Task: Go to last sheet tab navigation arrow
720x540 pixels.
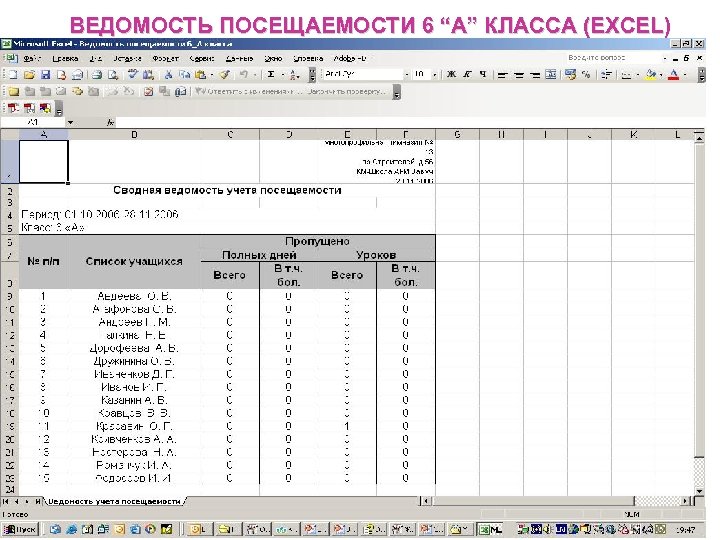Action: click(x=38, y=501)
